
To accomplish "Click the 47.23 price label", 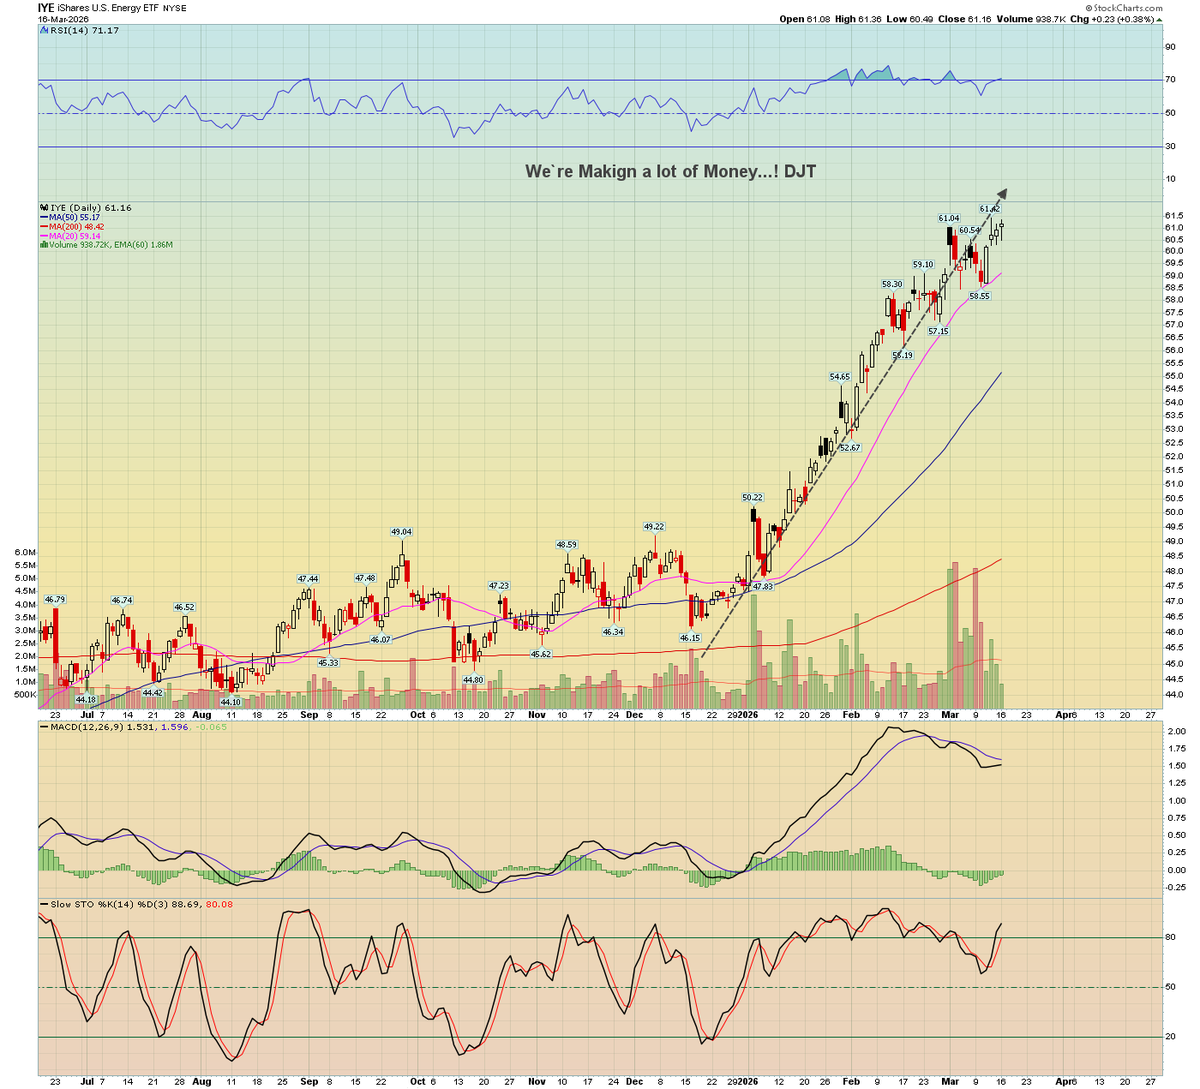I will pyautogui.click(x=498, y=585).
